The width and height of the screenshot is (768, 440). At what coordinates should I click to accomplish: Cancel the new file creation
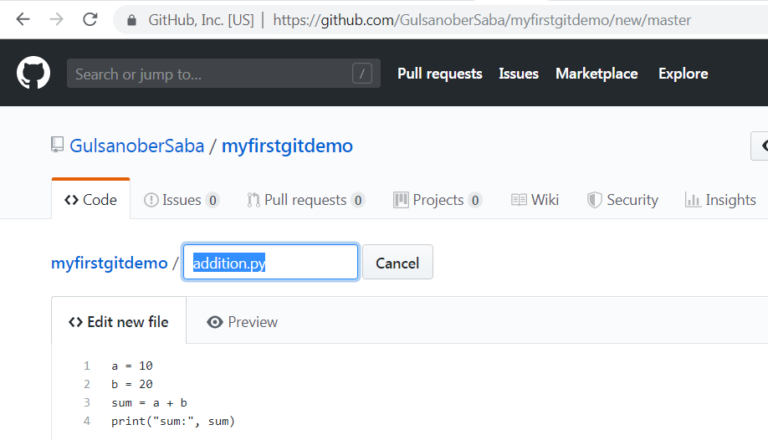click(398, 263)
